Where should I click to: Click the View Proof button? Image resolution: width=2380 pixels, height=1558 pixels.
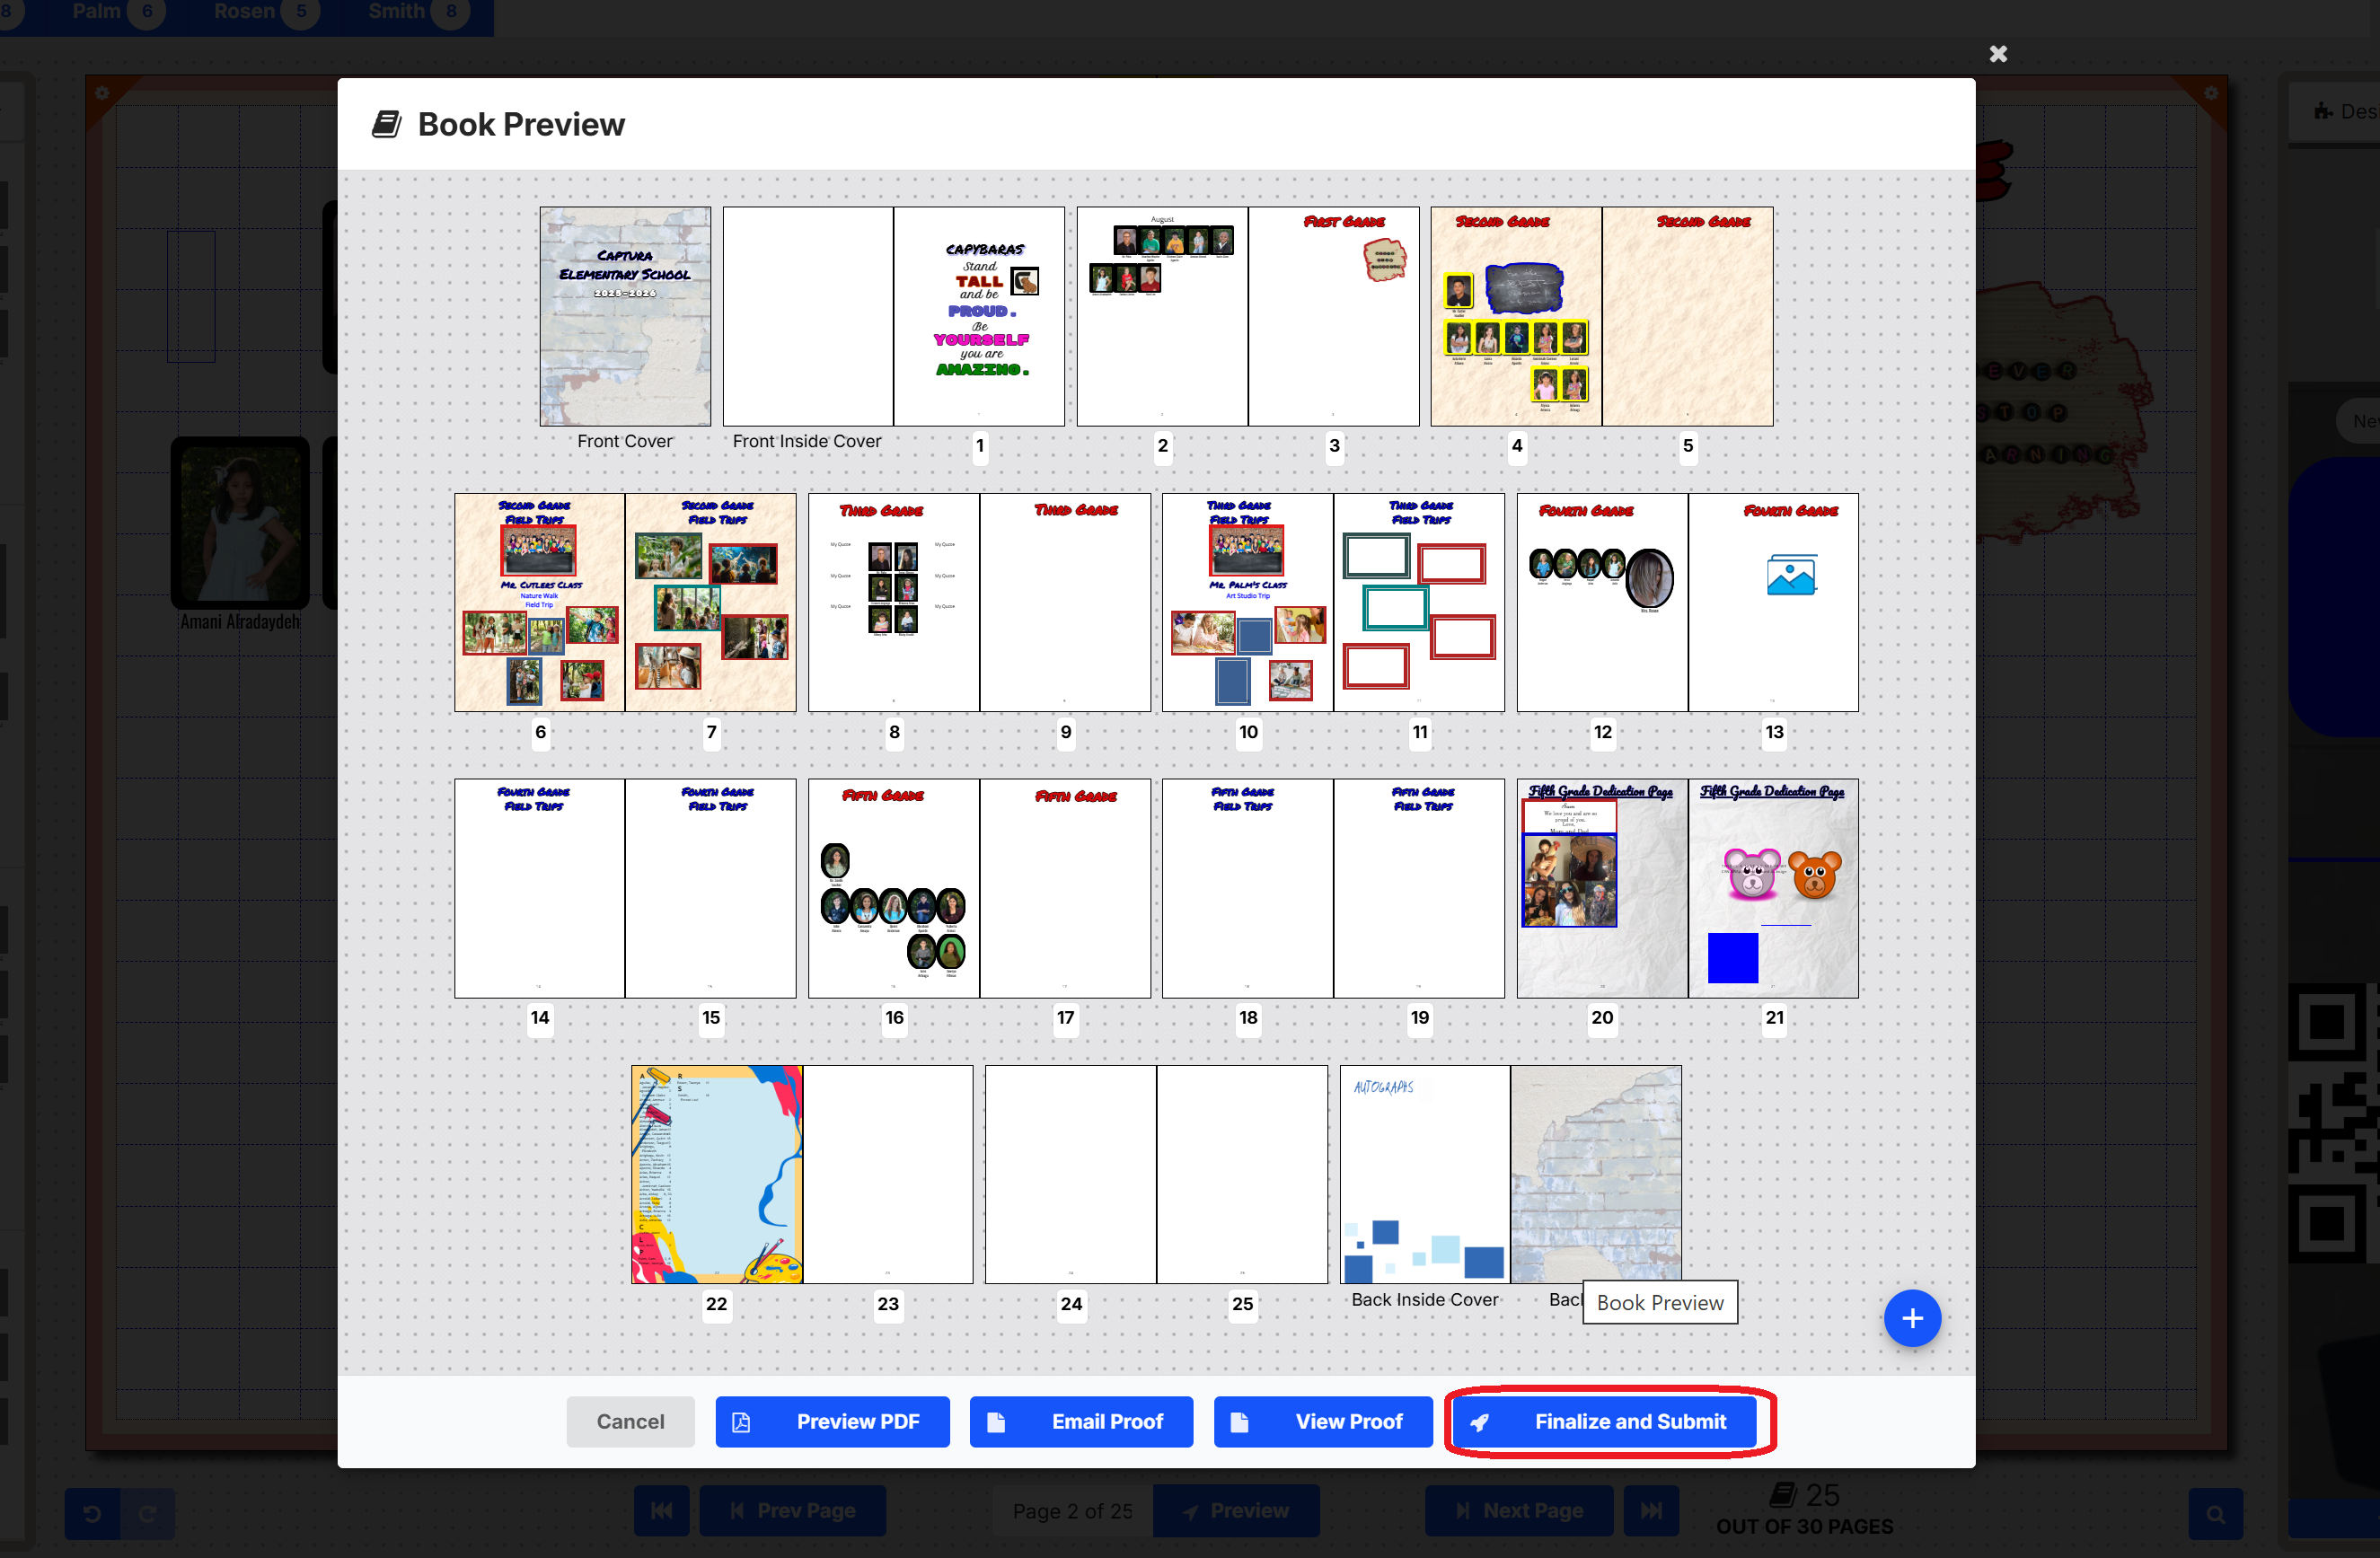(1322, 1421)
